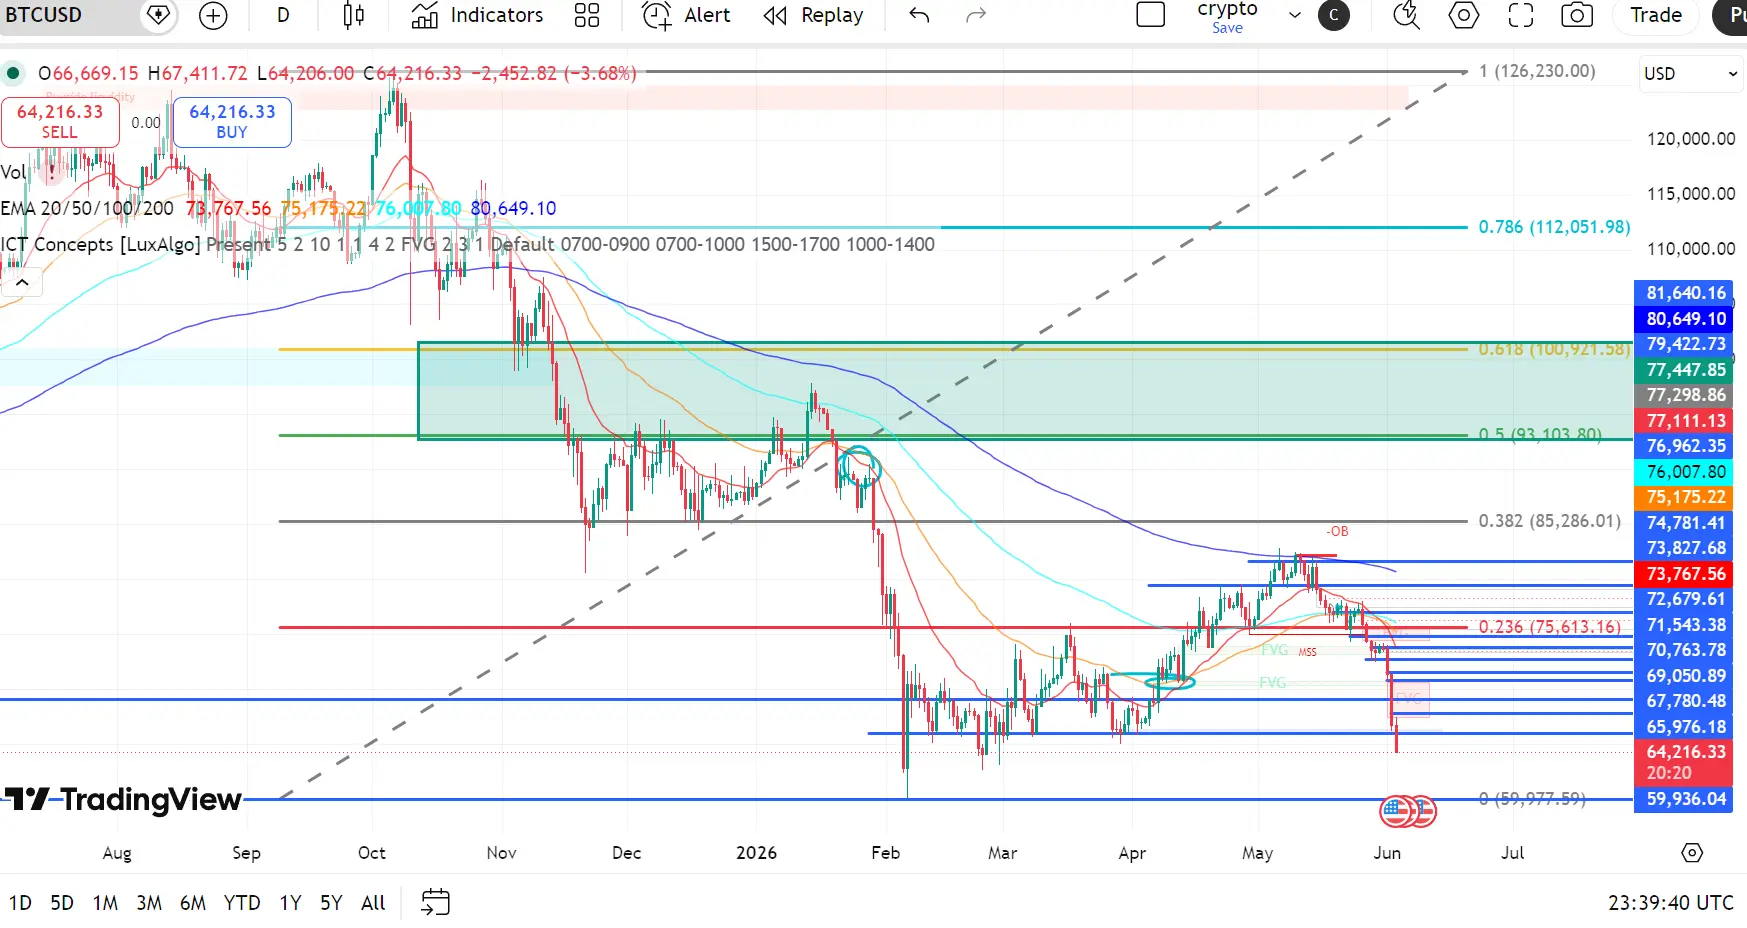Screen dimensions: 1747x928
Task: Expand the crypto layout dropdown arrow
Action: tap(1295, 15)
